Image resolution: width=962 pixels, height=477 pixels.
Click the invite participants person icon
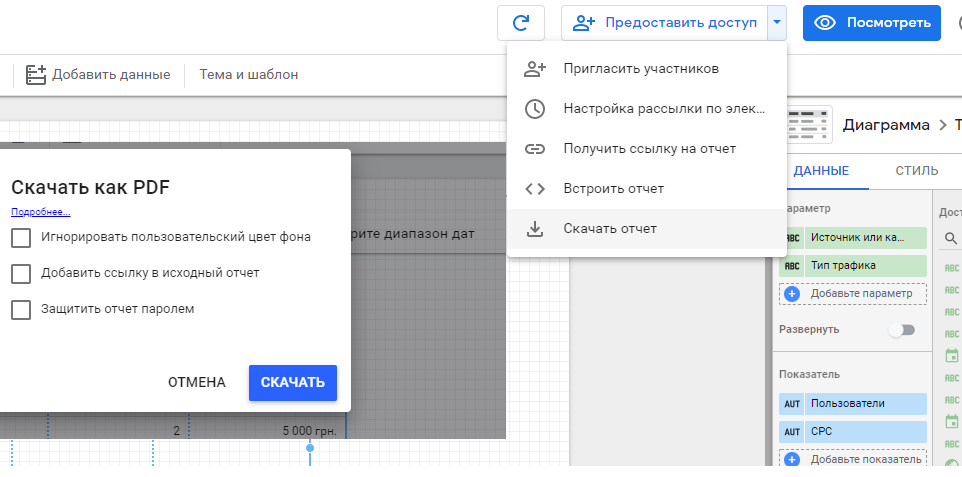(535, 69)
